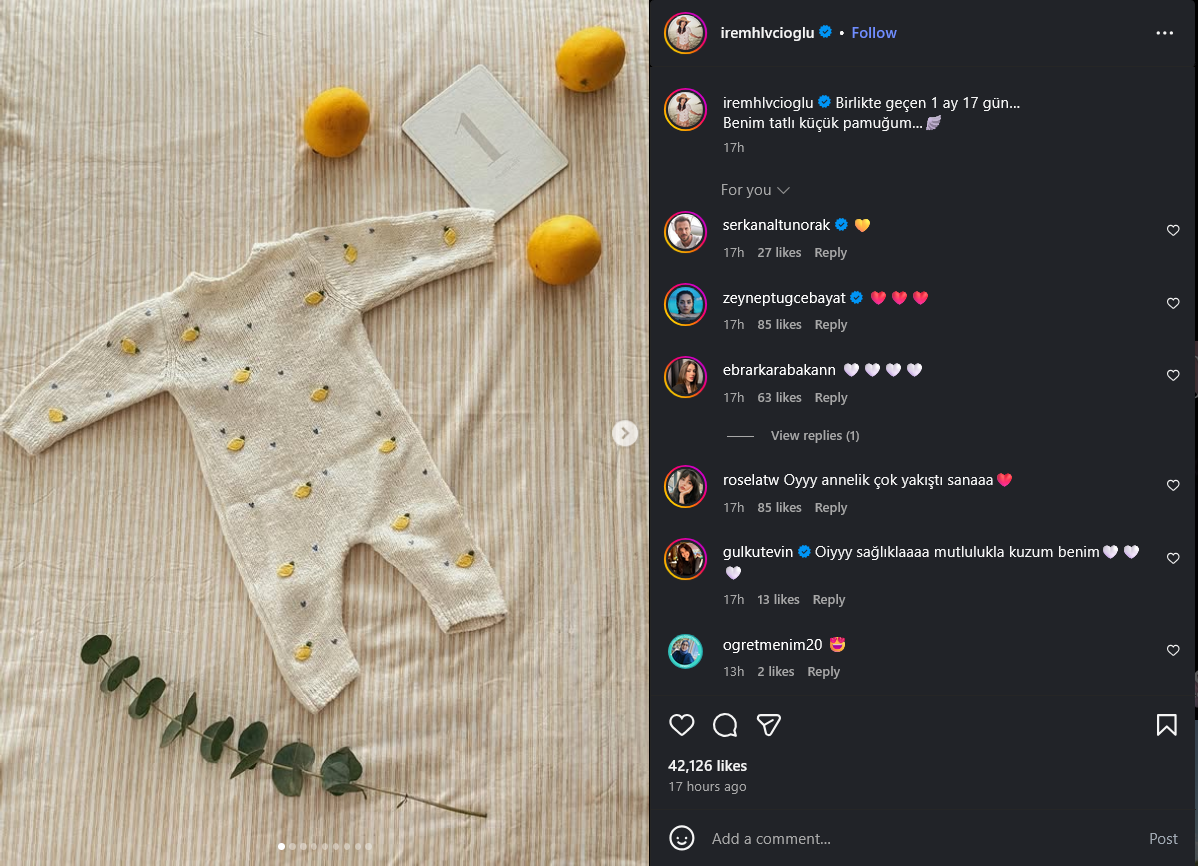Expand the For you comment filter
1198x866 pixels.
click(755, 190)
